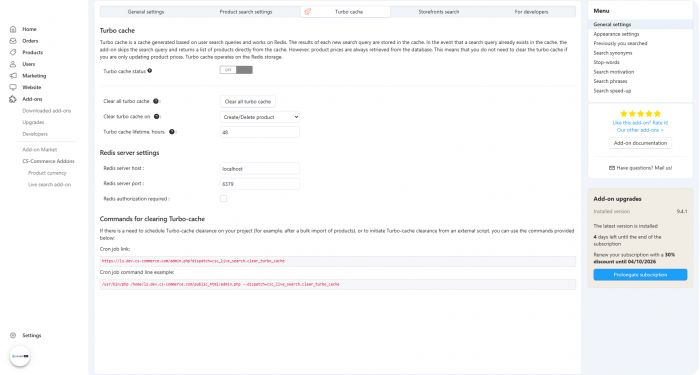
Task: Click the five-star rating icons
Action: (x=640, y=114)
